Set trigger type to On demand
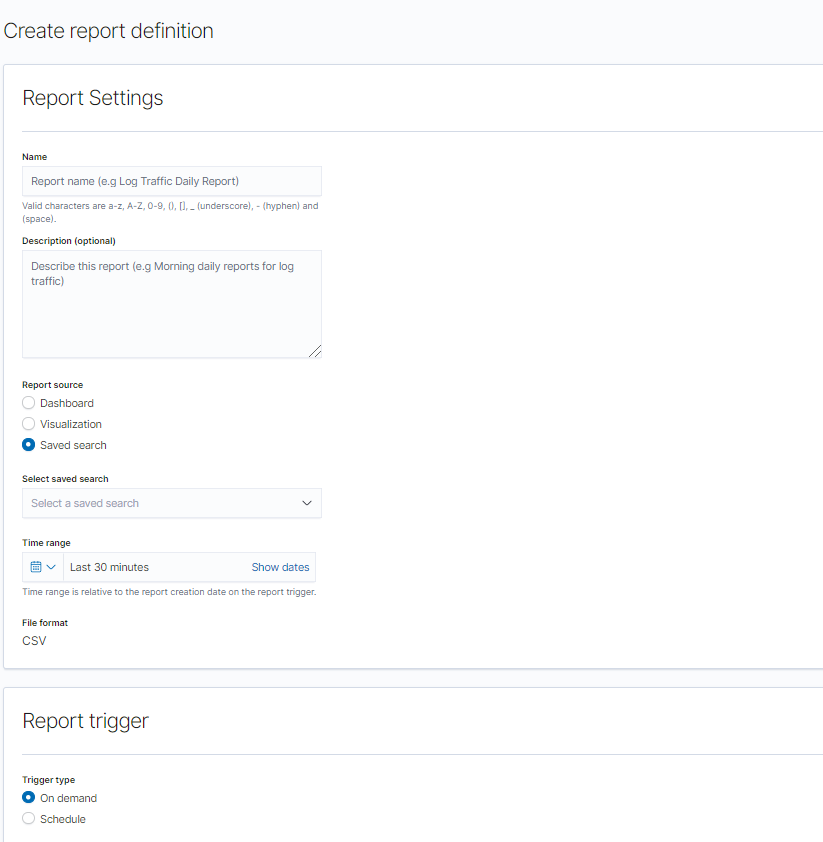 [29, 798]
